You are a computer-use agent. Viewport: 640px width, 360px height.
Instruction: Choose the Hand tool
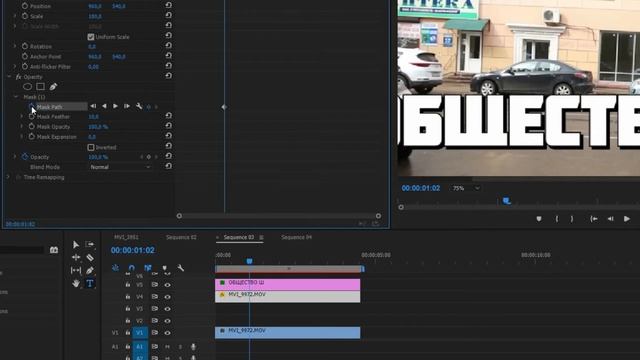coord(76,283)
